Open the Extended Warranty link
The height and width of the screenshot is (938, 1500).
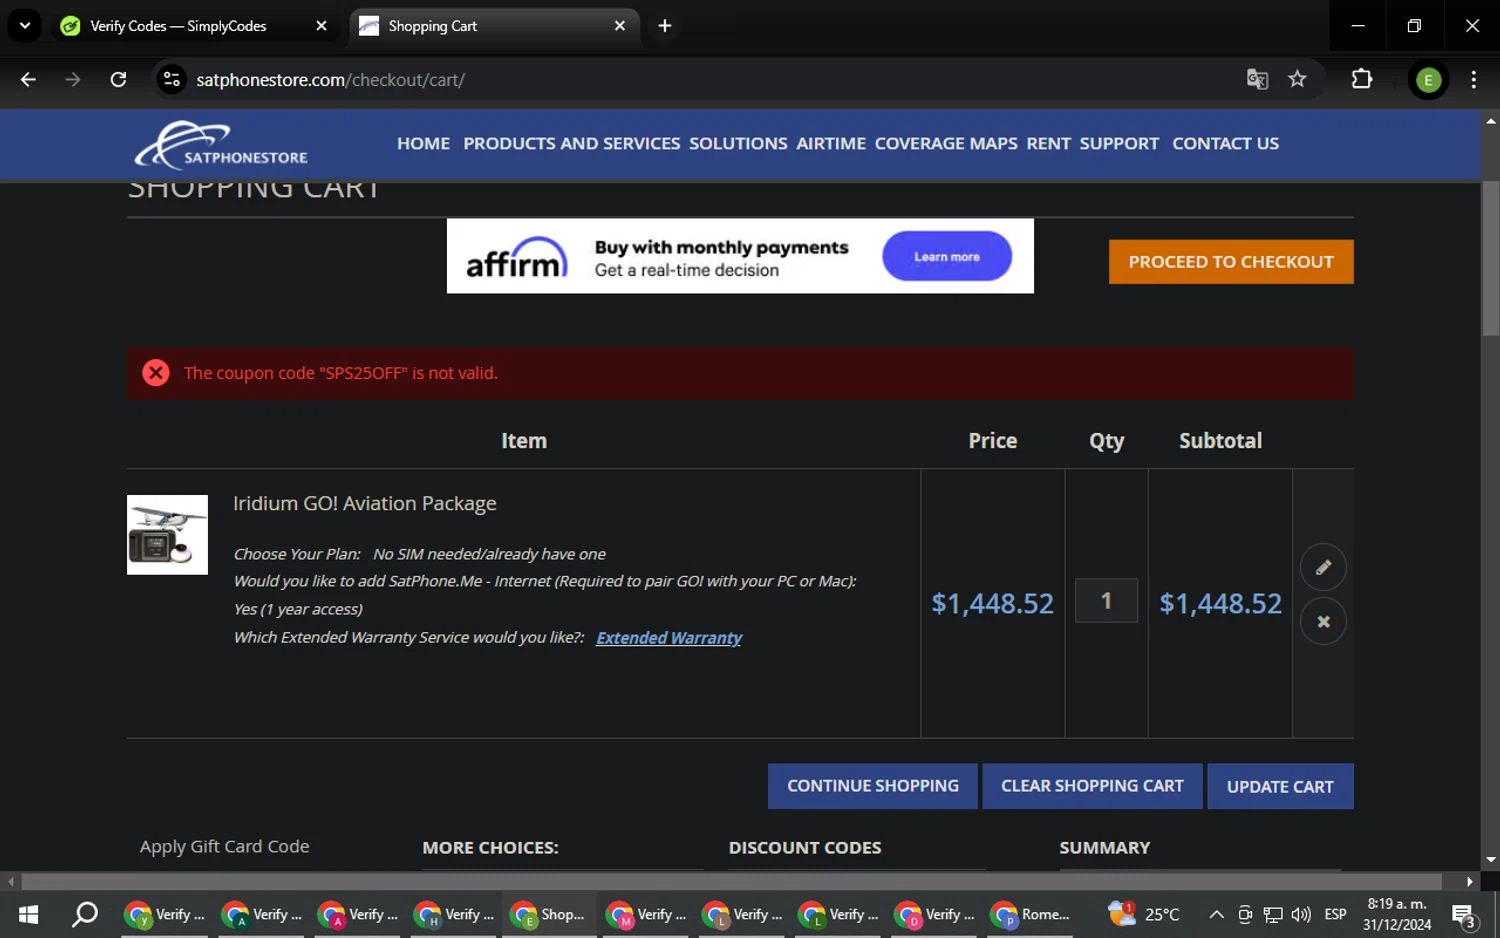(x=669, y=638)
